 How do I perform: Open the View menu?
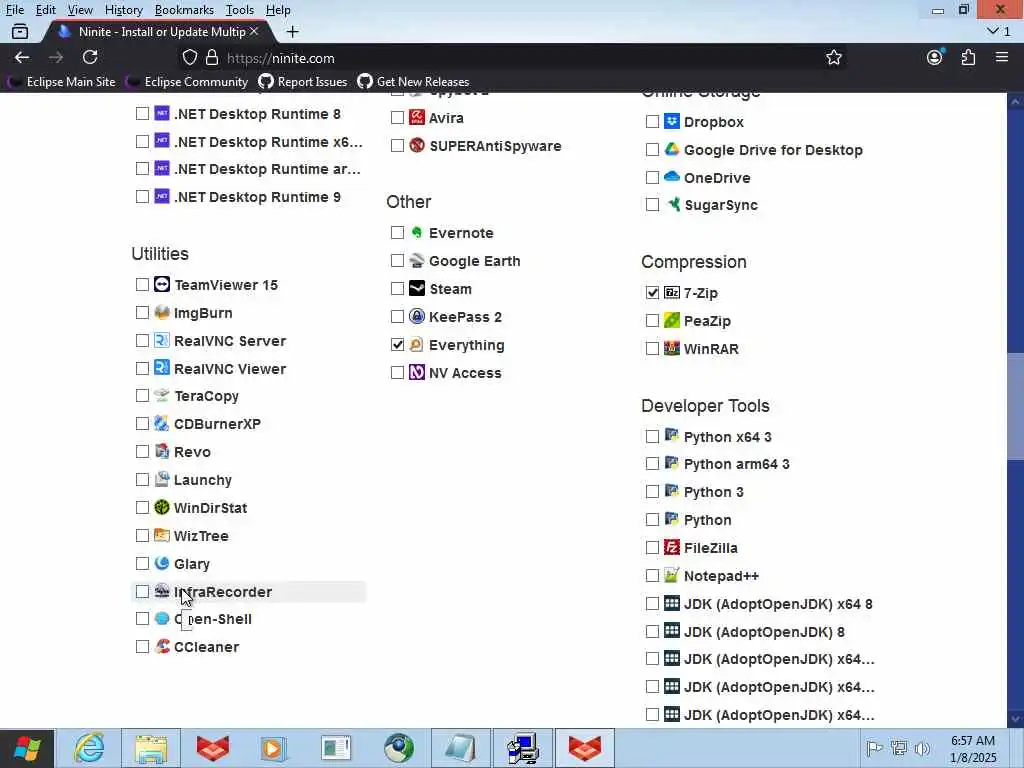(80, 10)
